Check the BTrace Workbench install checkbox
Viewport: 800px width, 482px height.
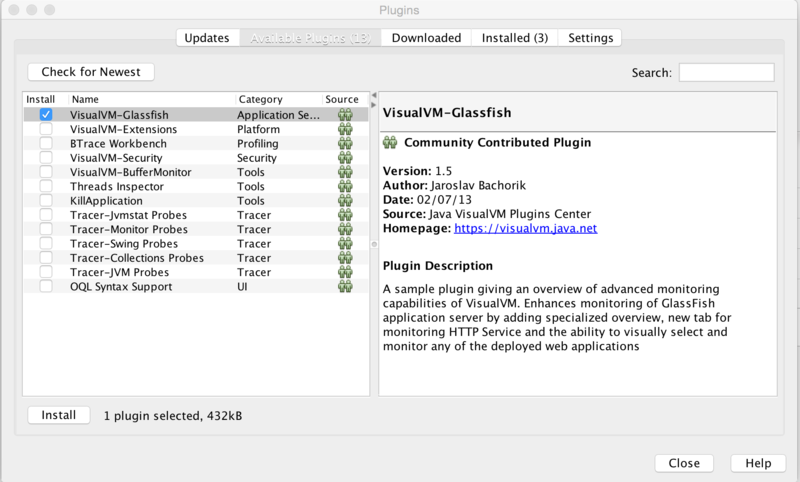46,143
